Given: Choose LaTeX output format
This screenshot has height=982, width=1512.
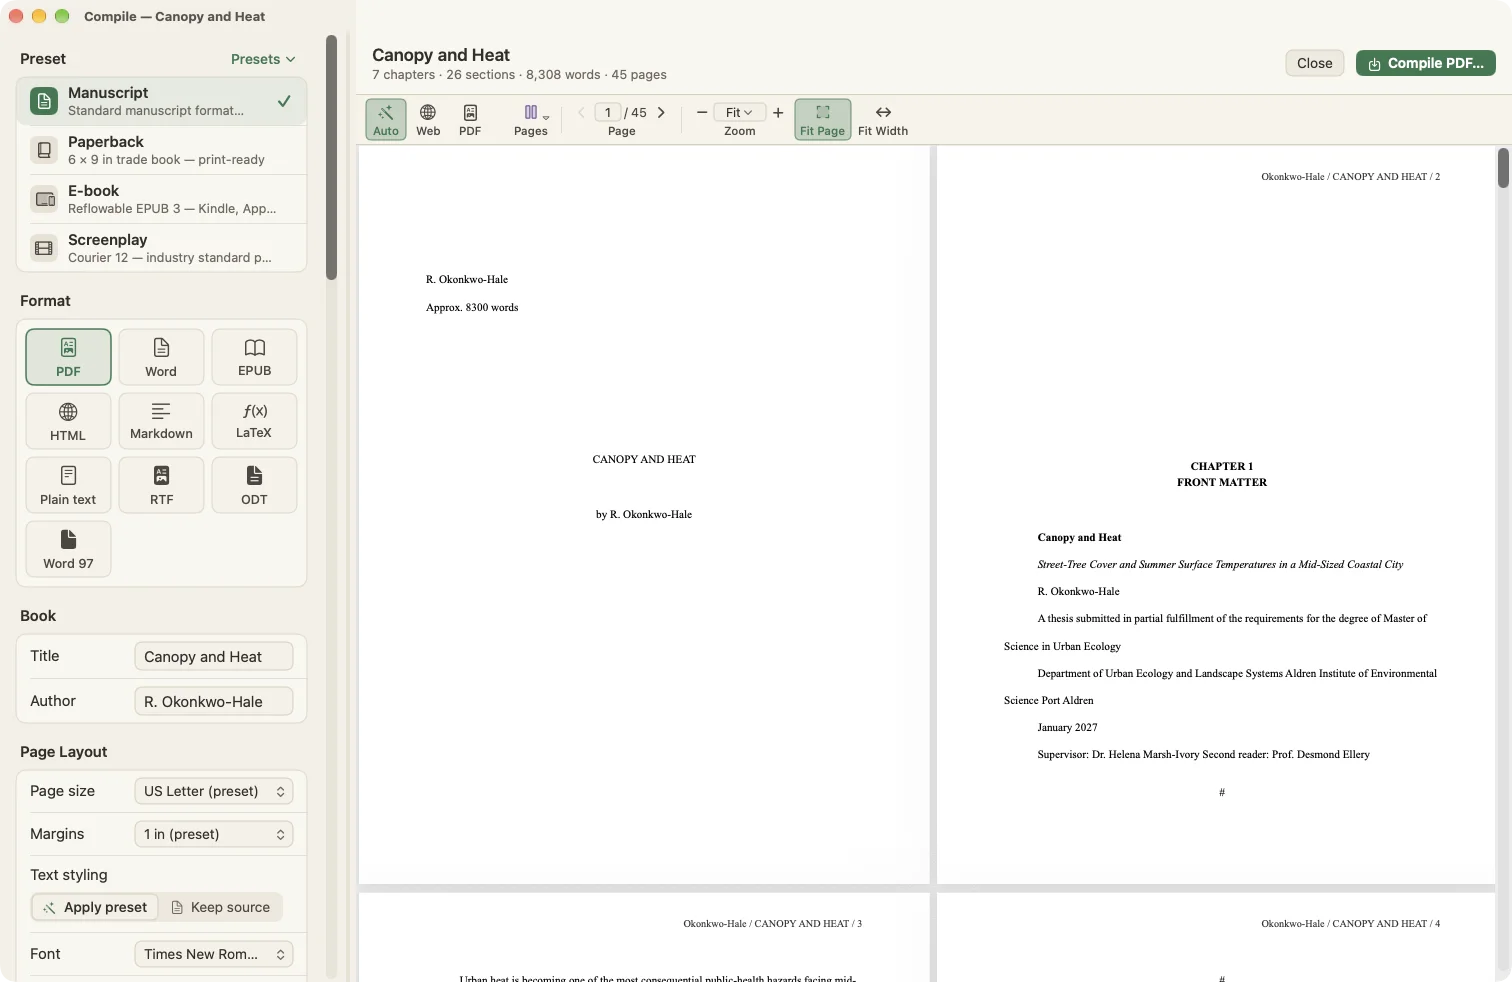Looking at the screenshot, I should [254, 421].
